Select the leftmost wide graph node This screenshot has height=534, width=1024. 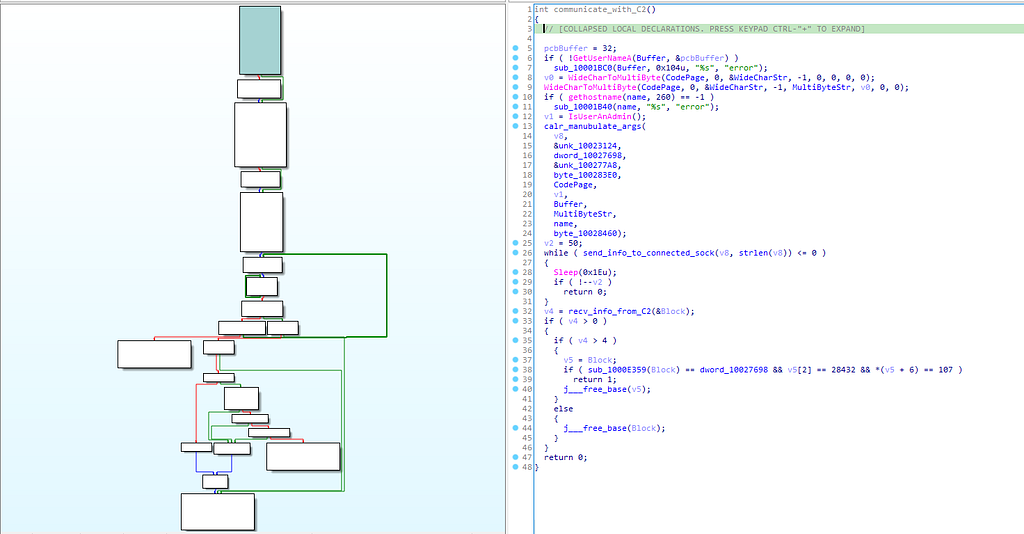tap(154, 354)
